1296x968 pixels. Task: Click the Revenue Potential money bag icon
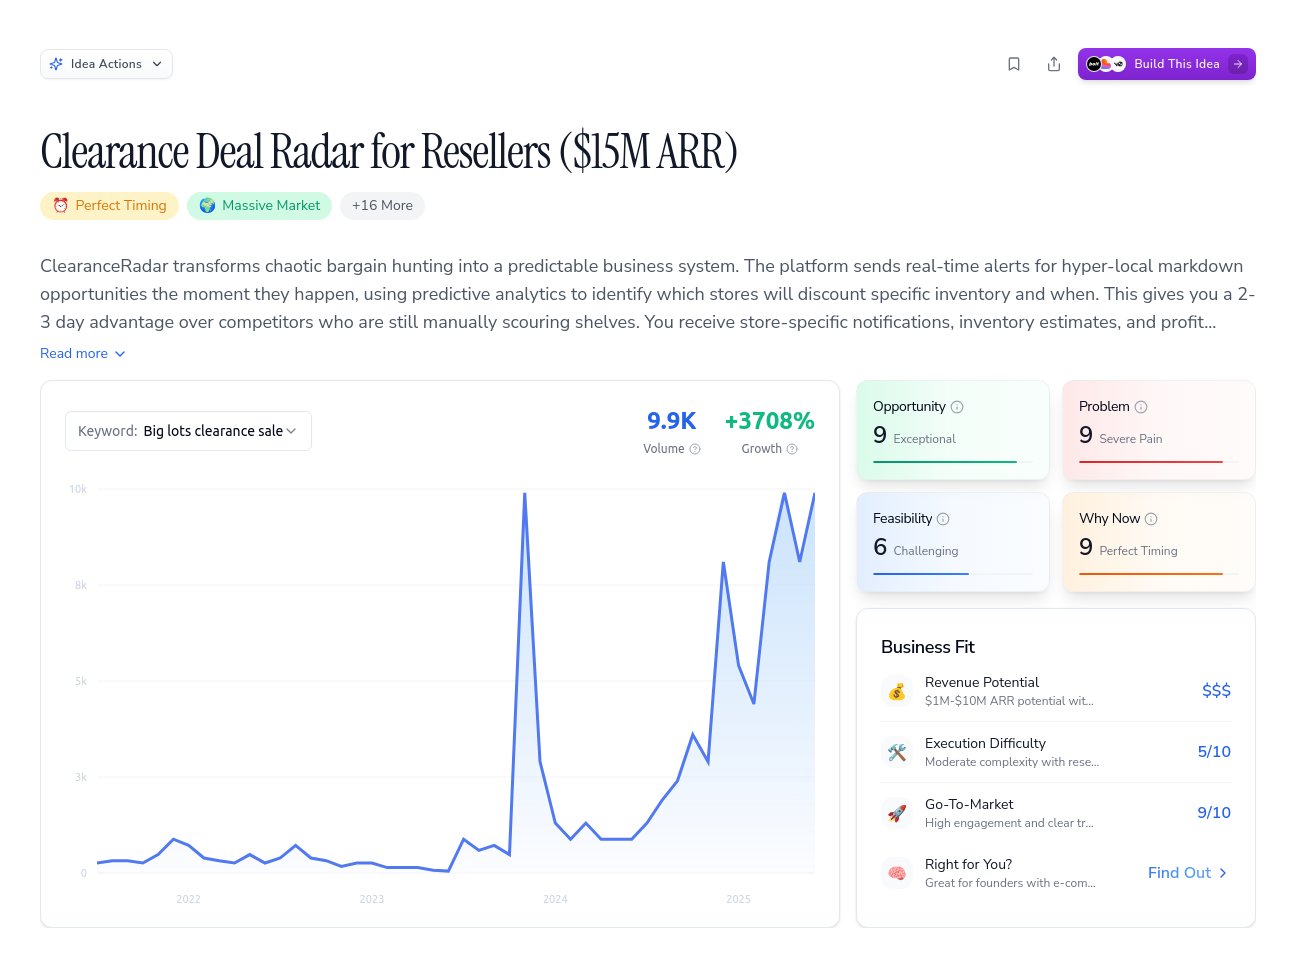(x=897, y=691)
